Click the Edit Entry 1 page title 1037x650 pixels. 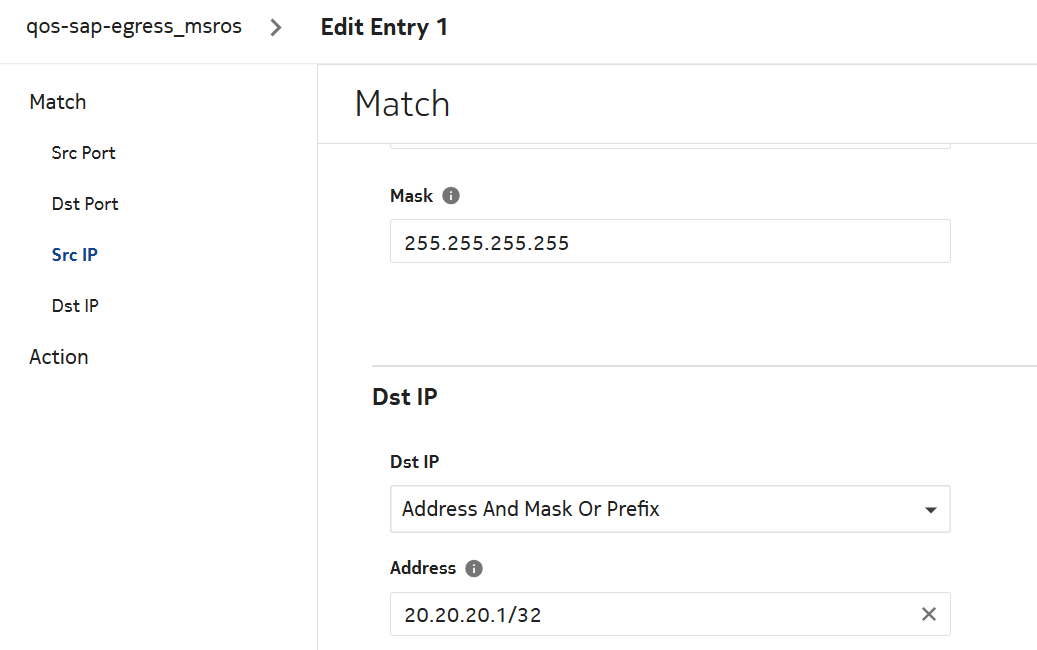tap(384, 28)
